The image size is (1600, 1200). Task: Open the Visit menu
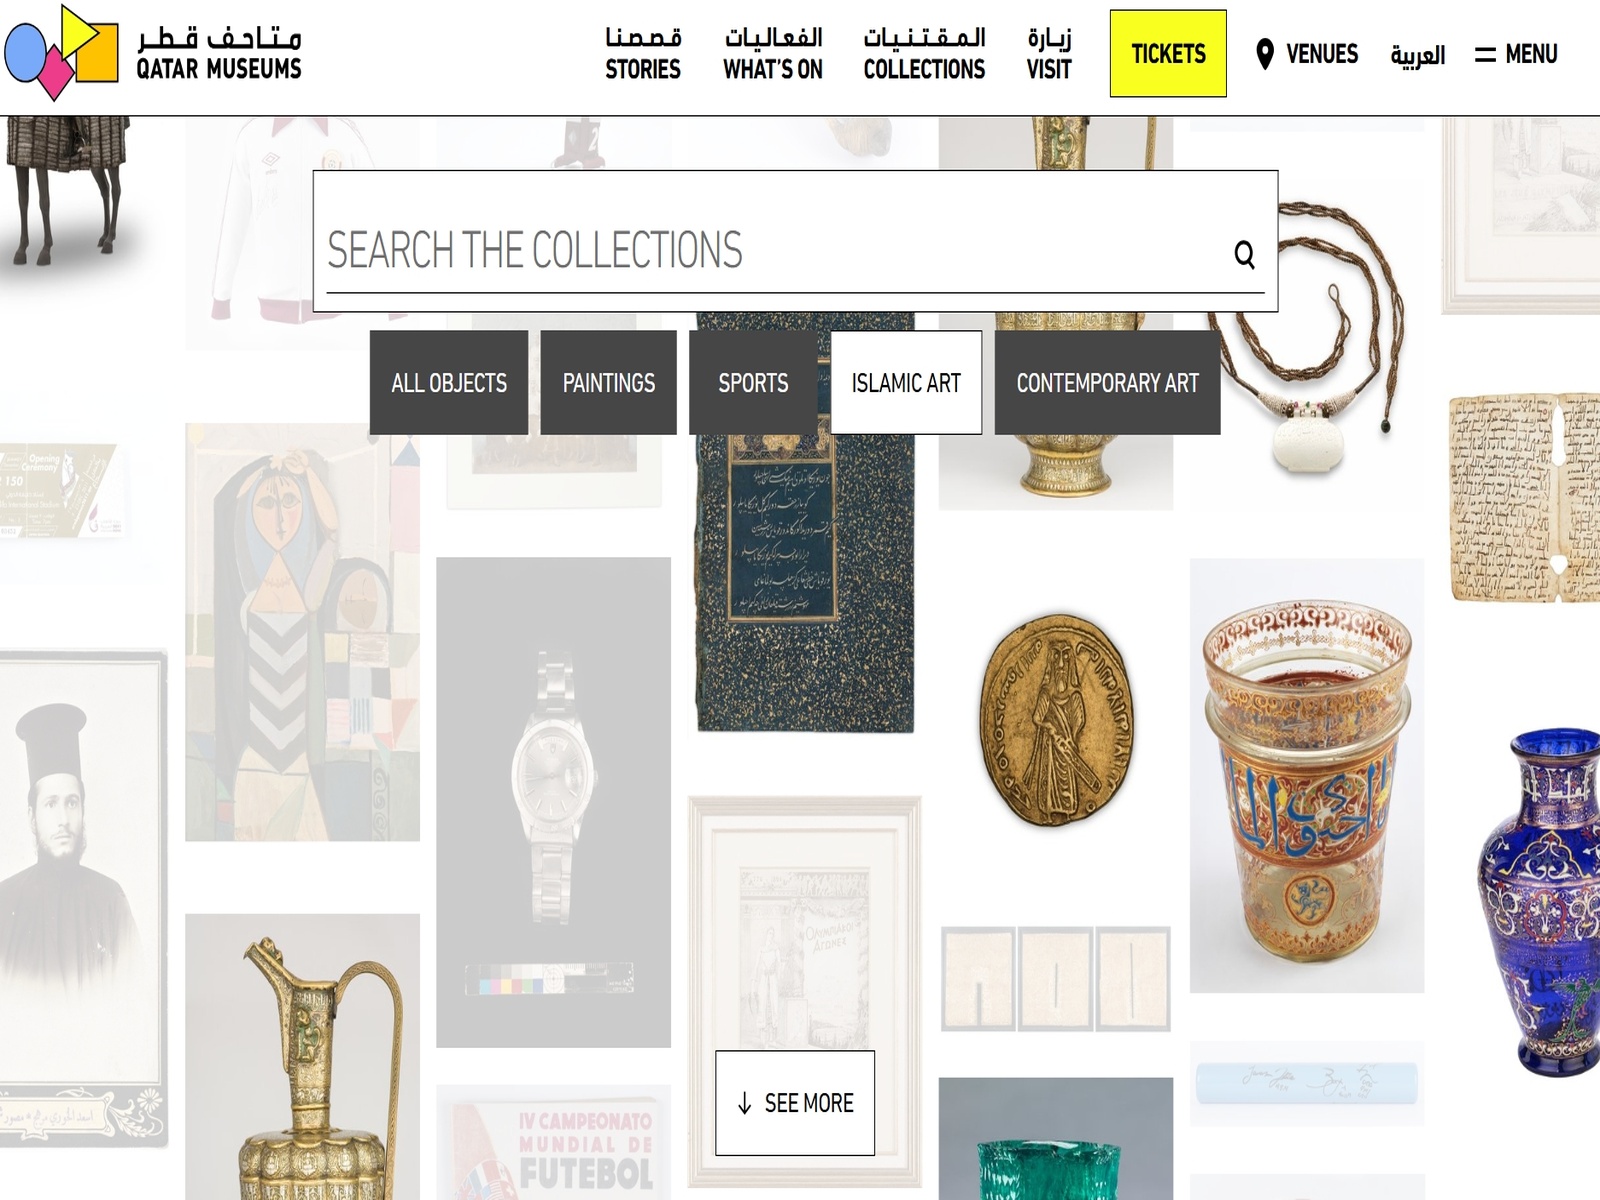point(1049,54)
